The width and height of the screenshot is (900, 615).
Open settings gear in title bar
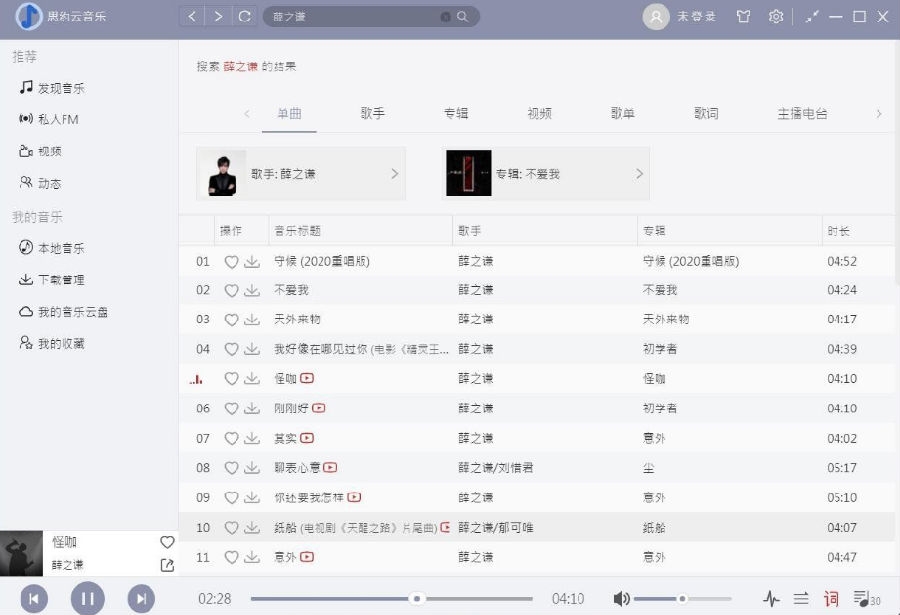point(775,16)
